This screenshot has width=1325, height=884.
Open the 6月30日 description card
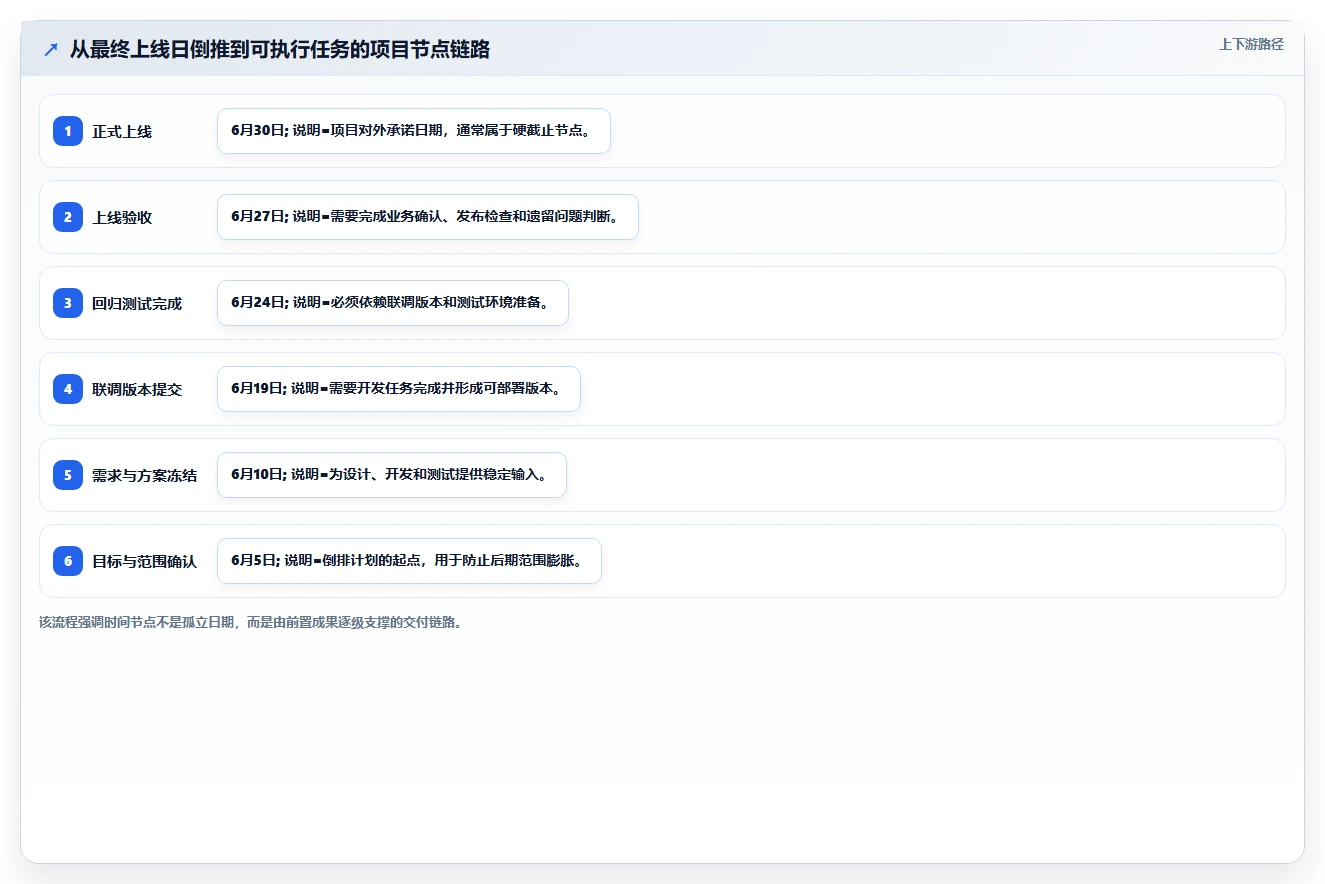tap(414, 131)
